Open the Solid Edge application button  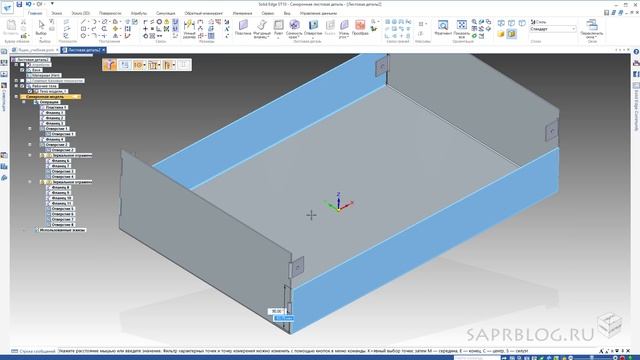point(7,8)
